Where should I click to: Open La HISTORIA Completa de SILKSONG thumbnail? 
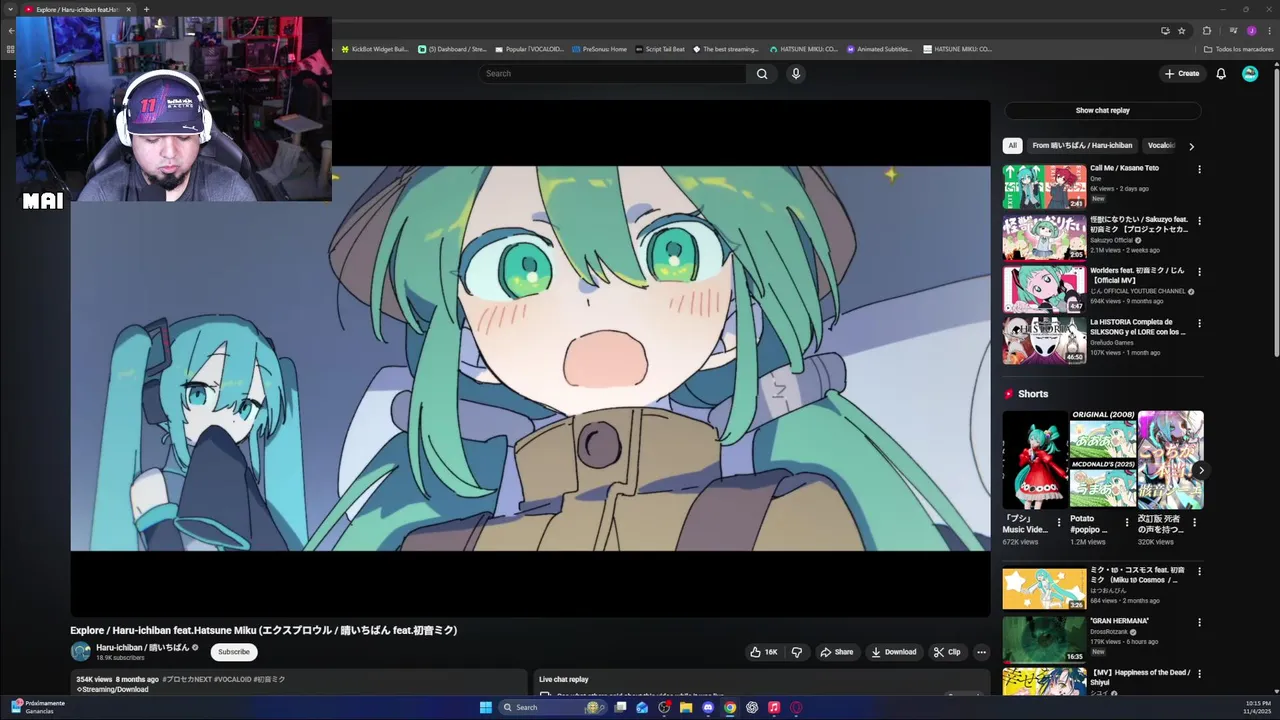click(1044, 341)
